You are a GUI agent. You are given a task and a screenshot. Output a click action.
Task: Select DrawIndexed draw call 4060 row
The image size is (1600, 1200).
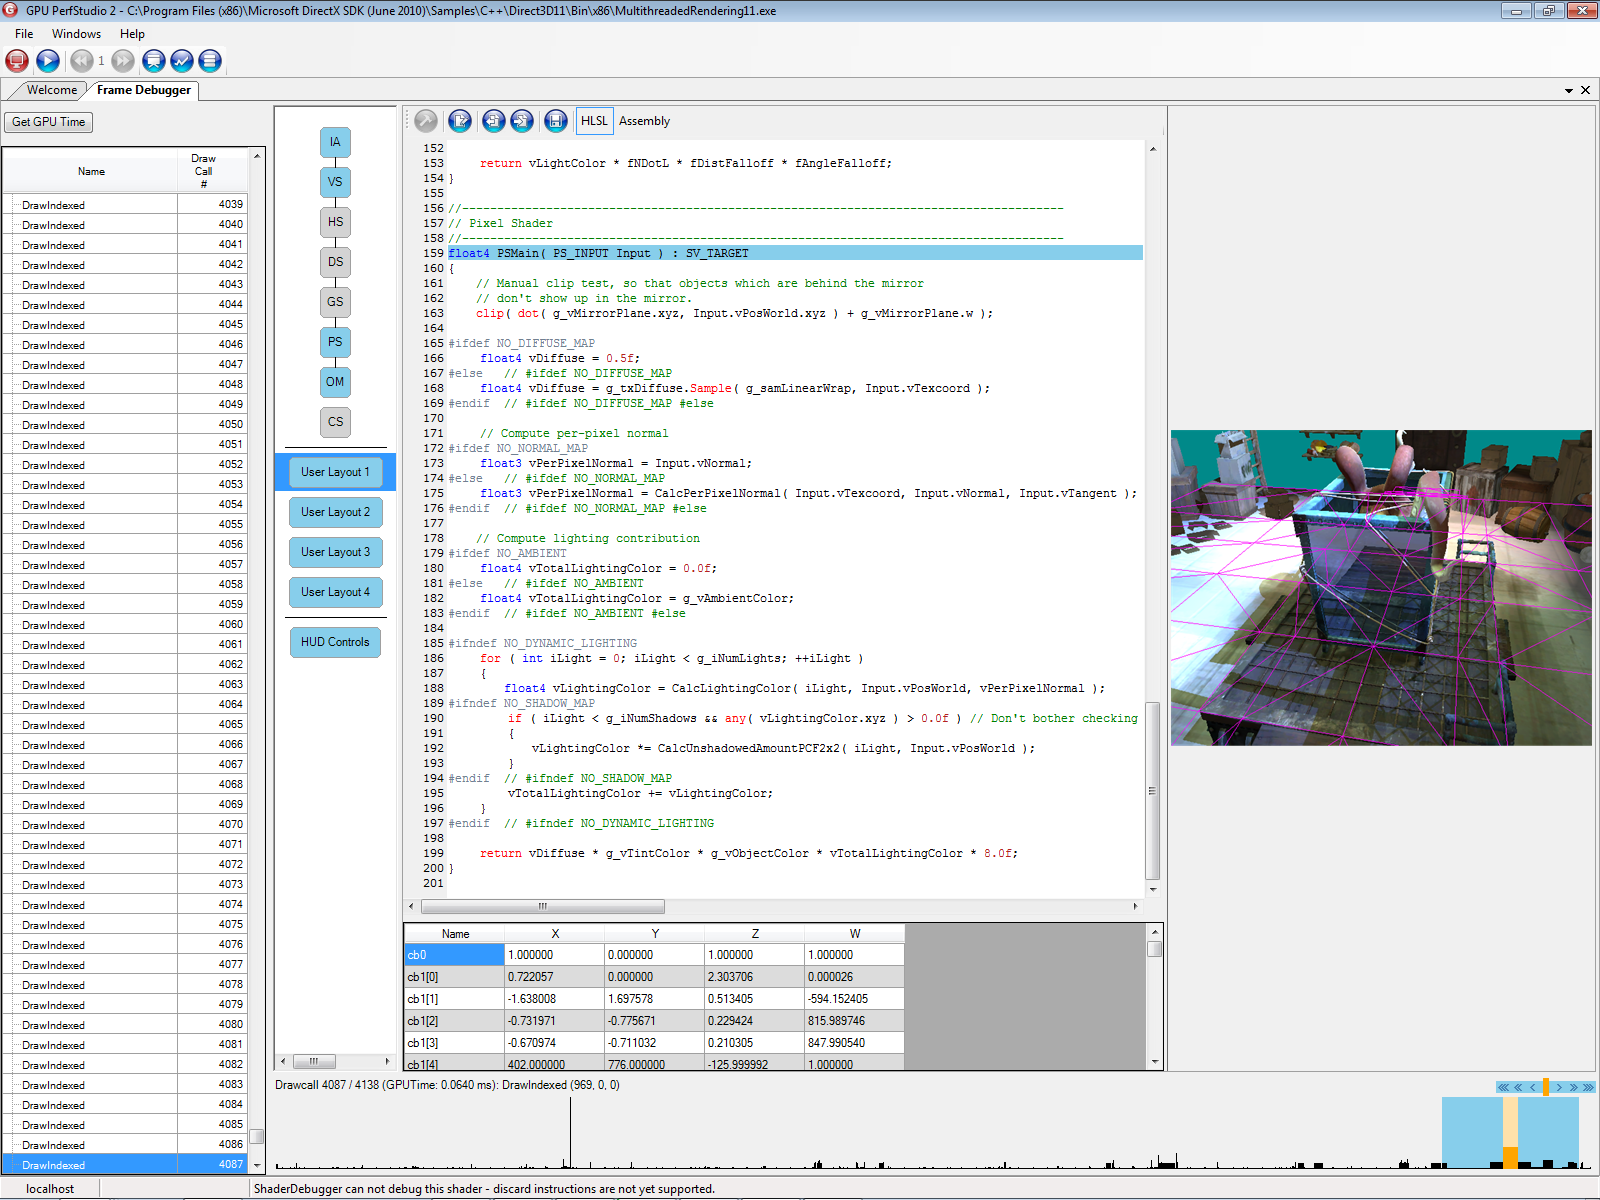coord(125,625)
